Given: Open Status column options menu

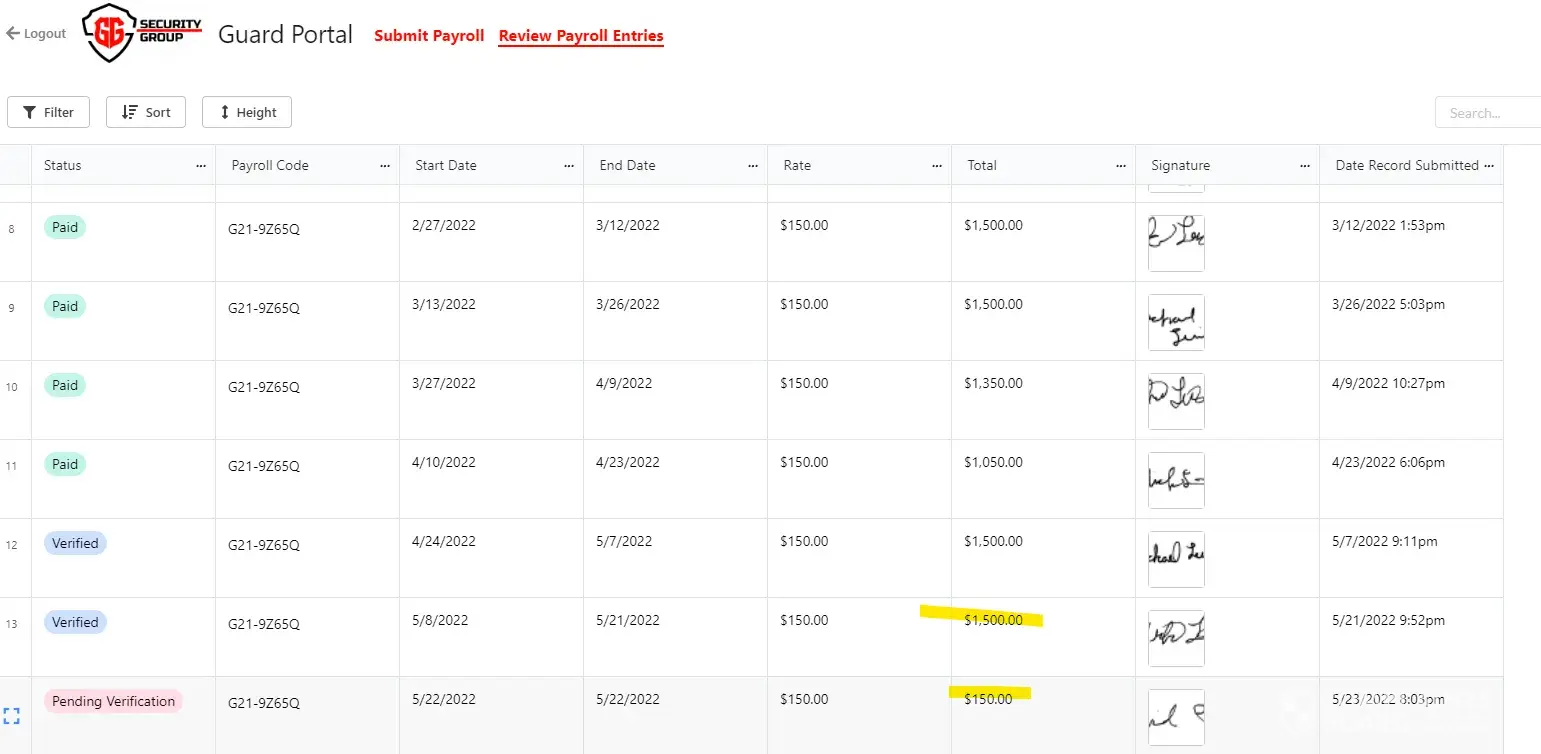Looking at the screenshot, I should coord(201,166).
